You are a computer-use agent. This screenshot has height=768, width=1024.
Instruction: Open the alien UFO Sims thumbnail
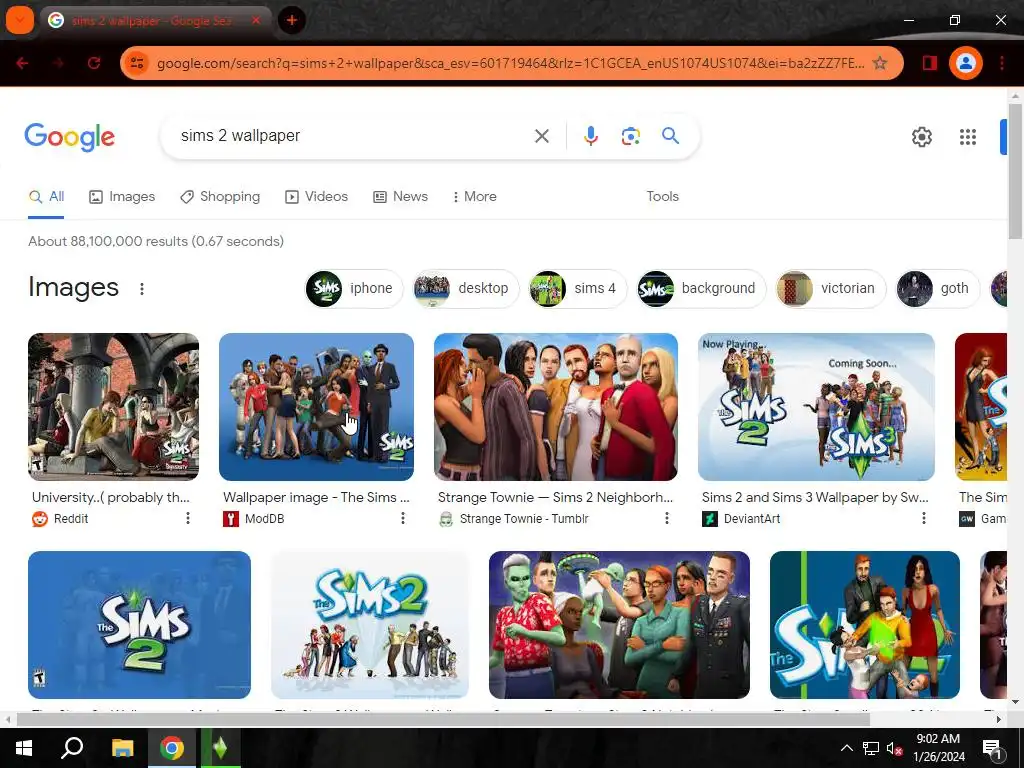(x=619, y=625)
